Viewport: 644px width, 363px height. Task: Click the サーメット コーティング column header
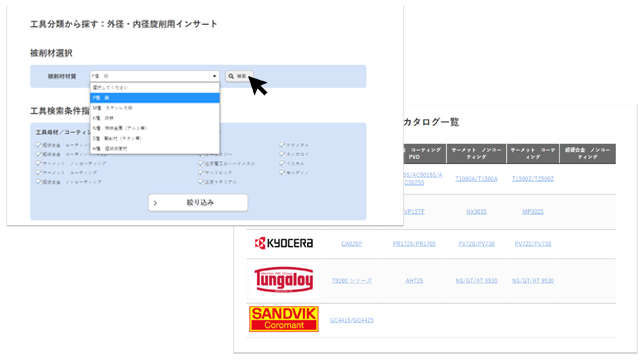[533, 154]
